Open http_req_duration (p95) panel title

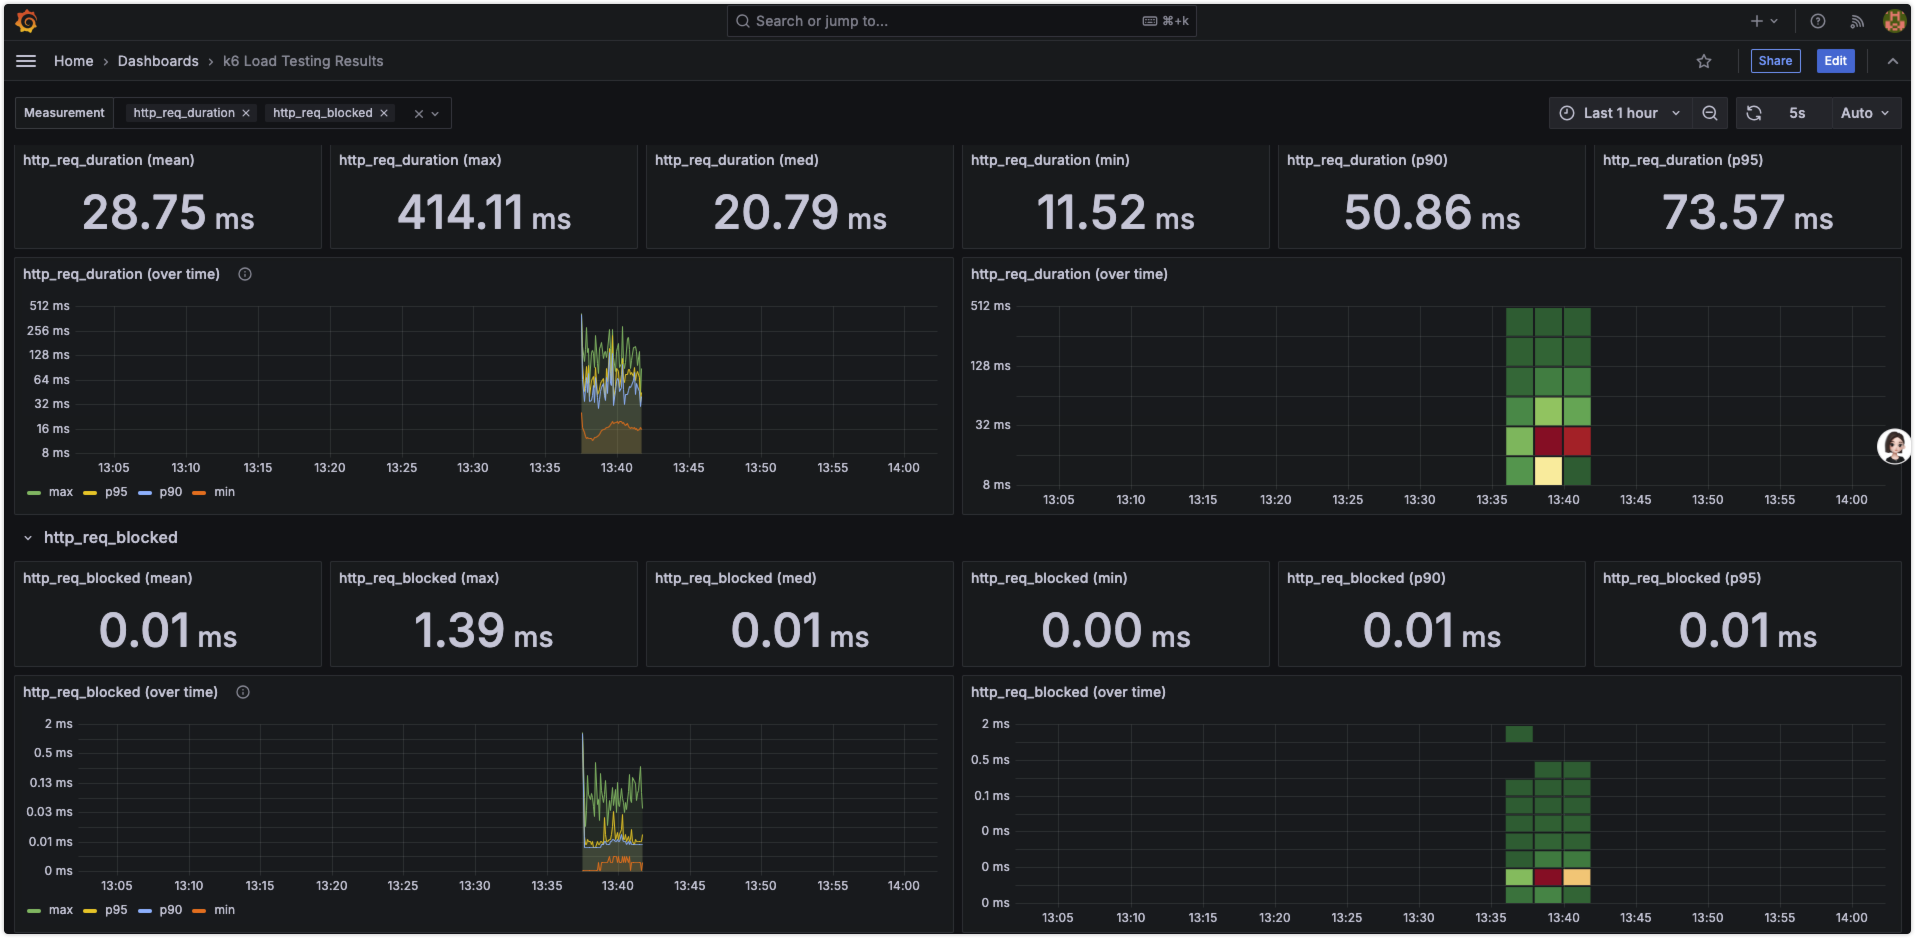tap(1683, 160)
